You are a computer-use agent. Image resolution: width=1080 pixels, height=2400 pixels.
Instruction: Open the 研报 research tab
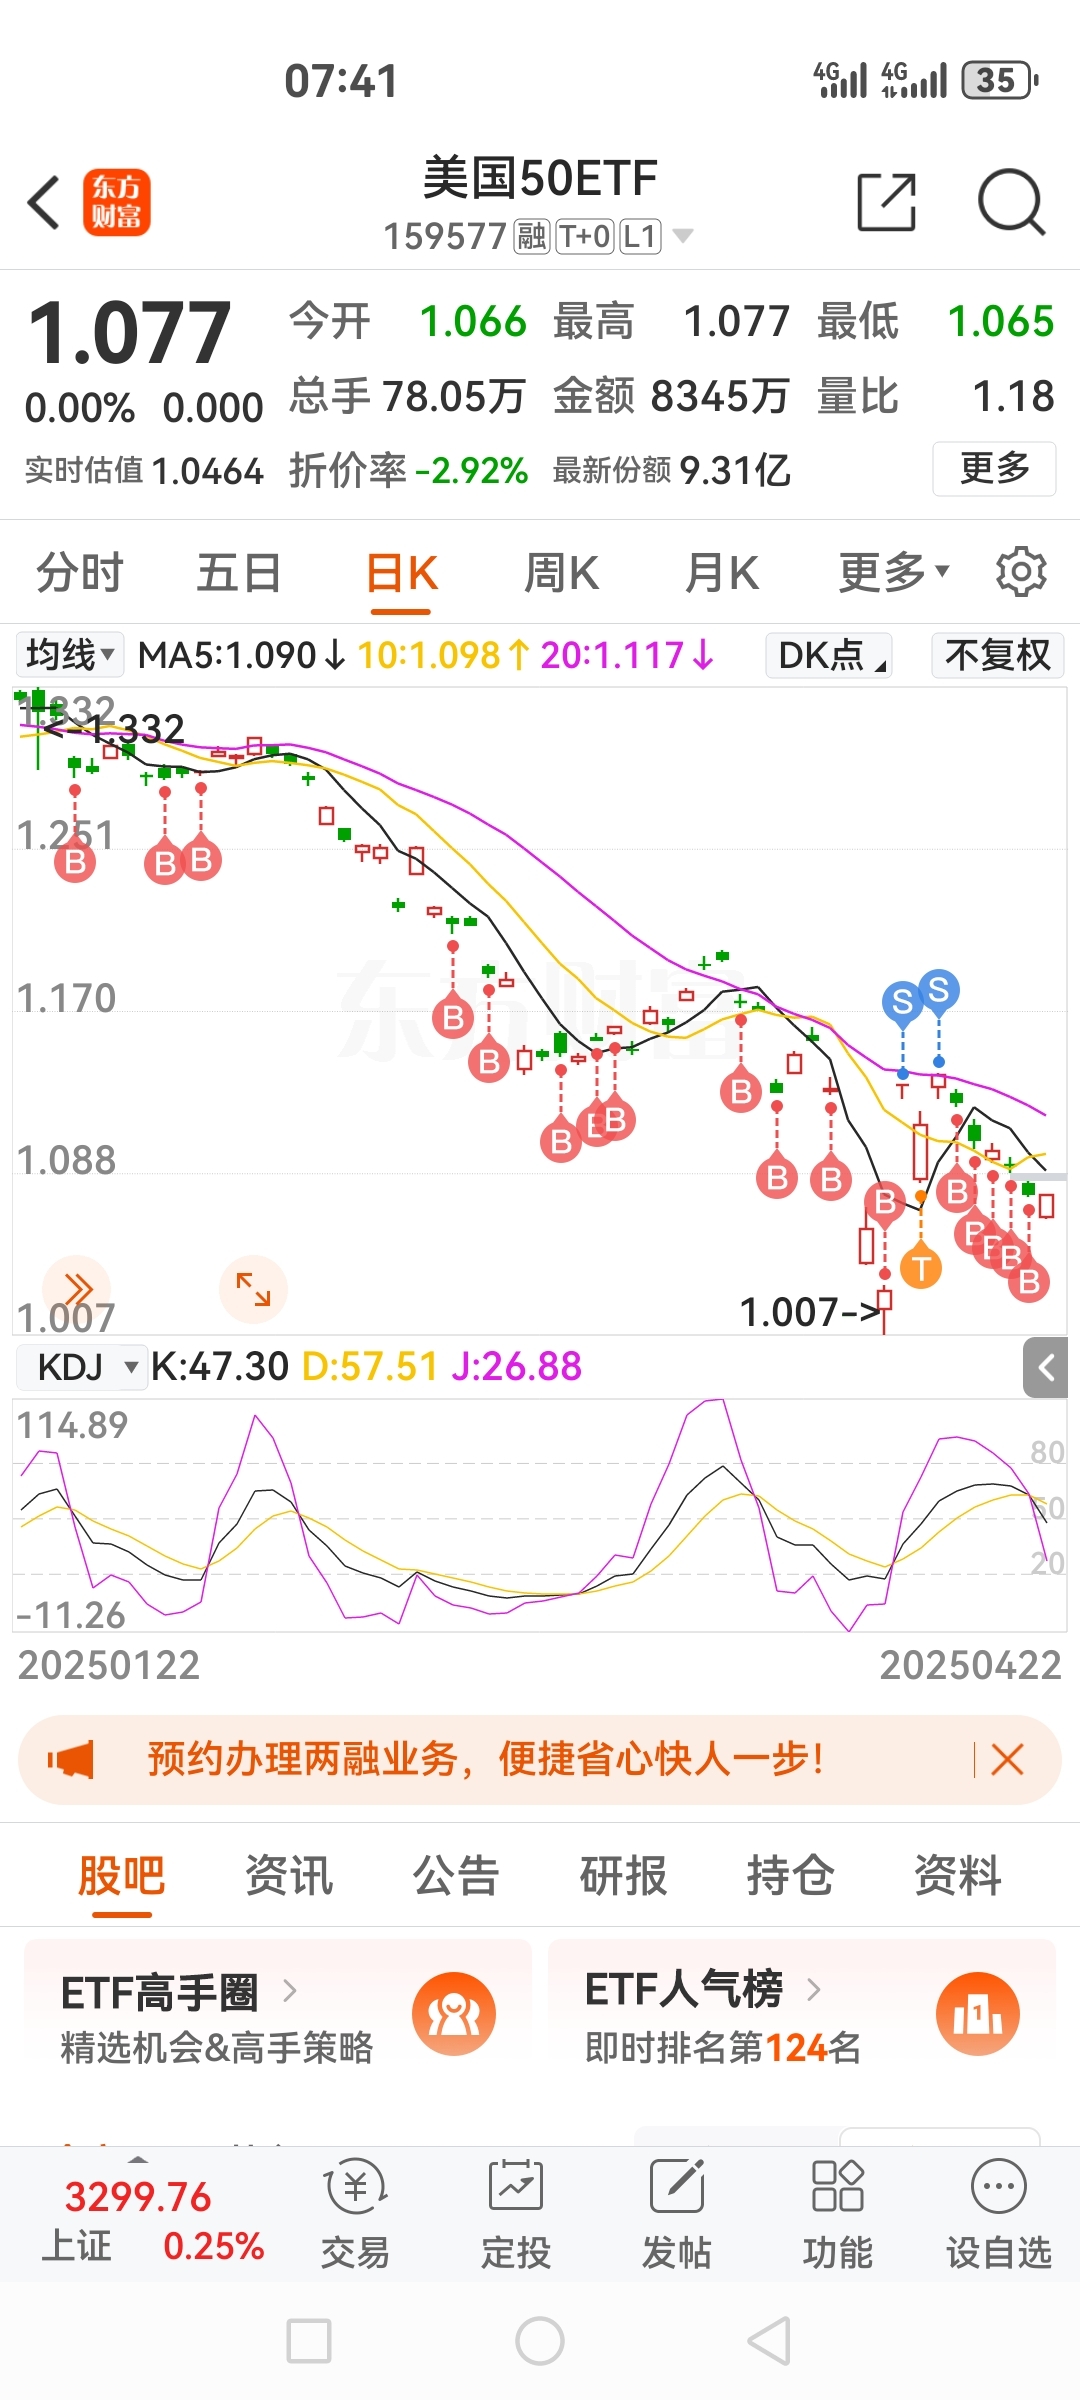coord(623,1875)
